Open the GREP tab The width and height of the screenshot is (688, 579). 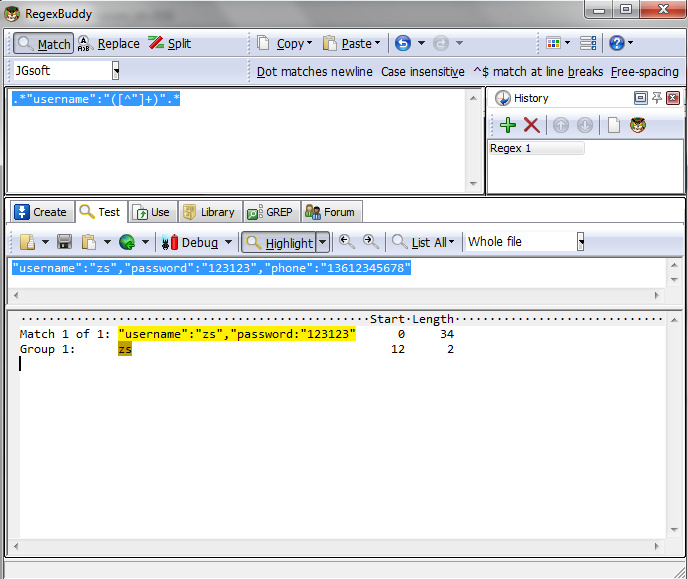[x=271, y=212]
